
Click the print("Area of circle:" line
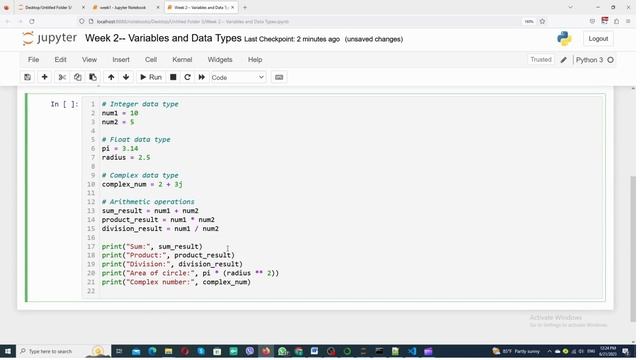tap(190, 273)
